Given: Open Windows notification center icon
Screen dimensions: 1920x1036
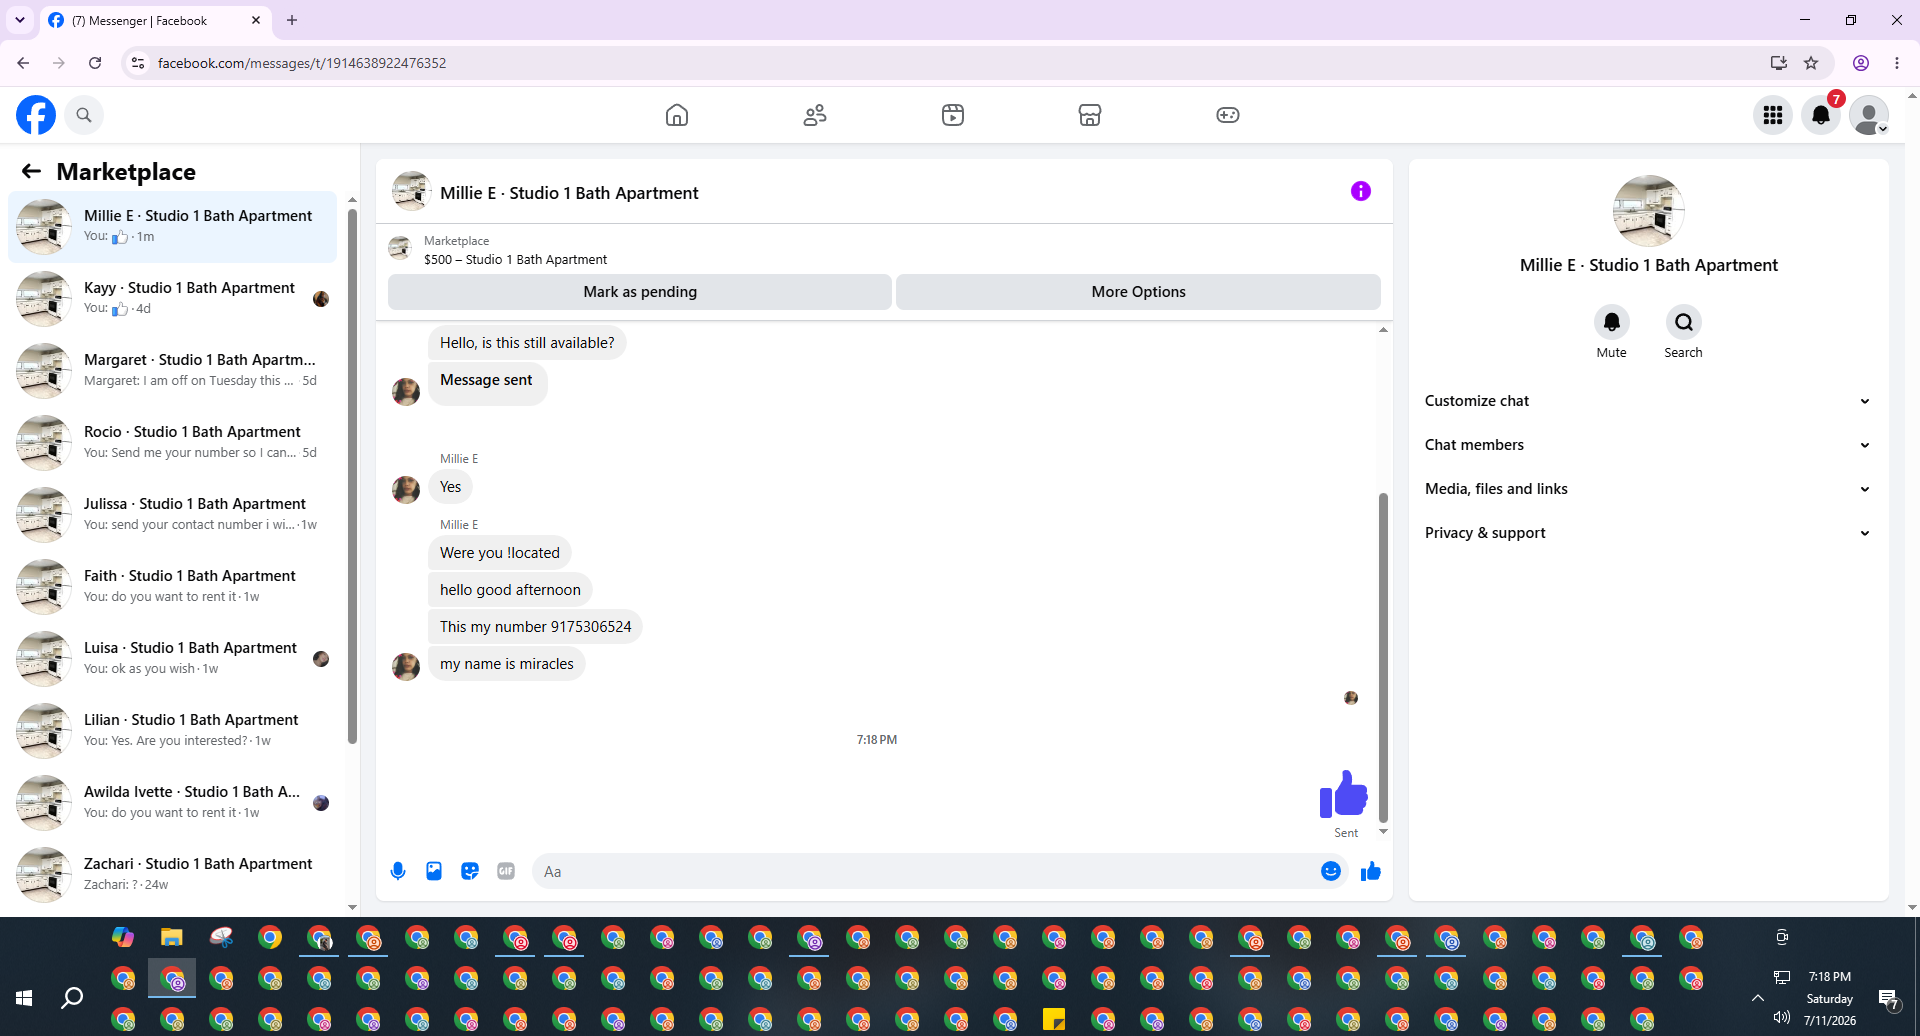Looking at the screenshot, I should tap(1889, 998).
